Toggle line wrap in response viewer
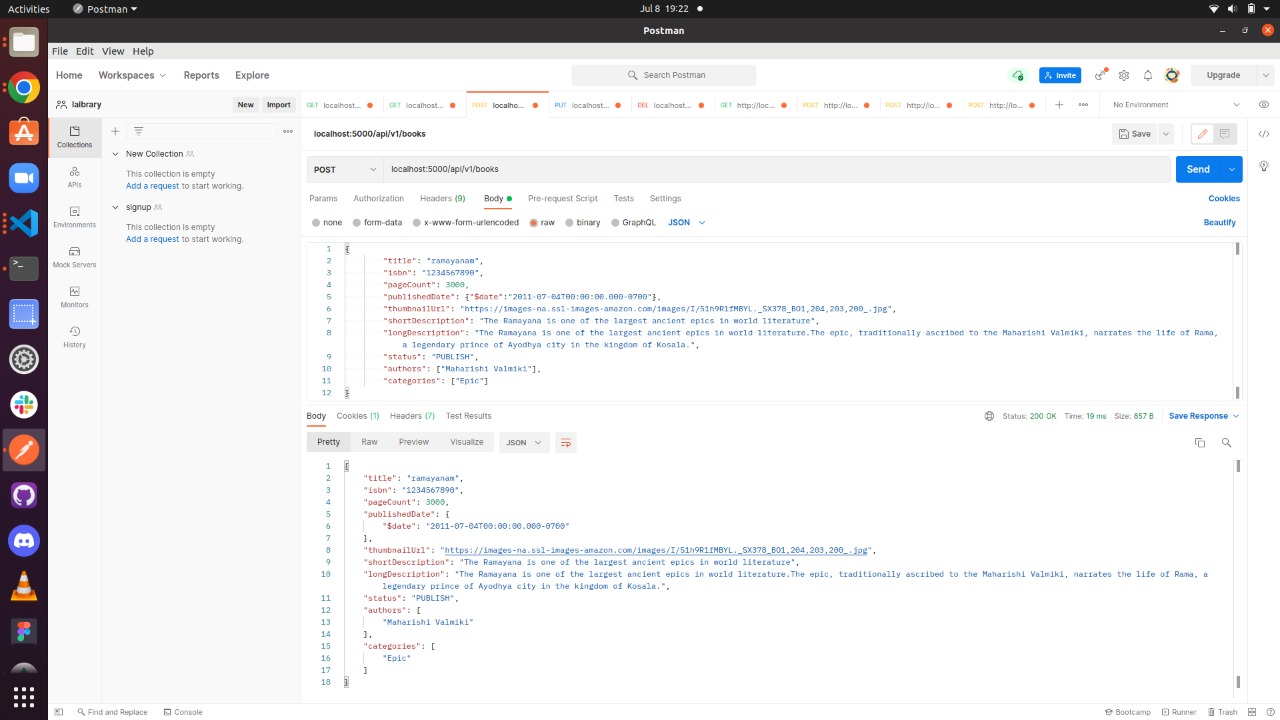 click(565, 442)
